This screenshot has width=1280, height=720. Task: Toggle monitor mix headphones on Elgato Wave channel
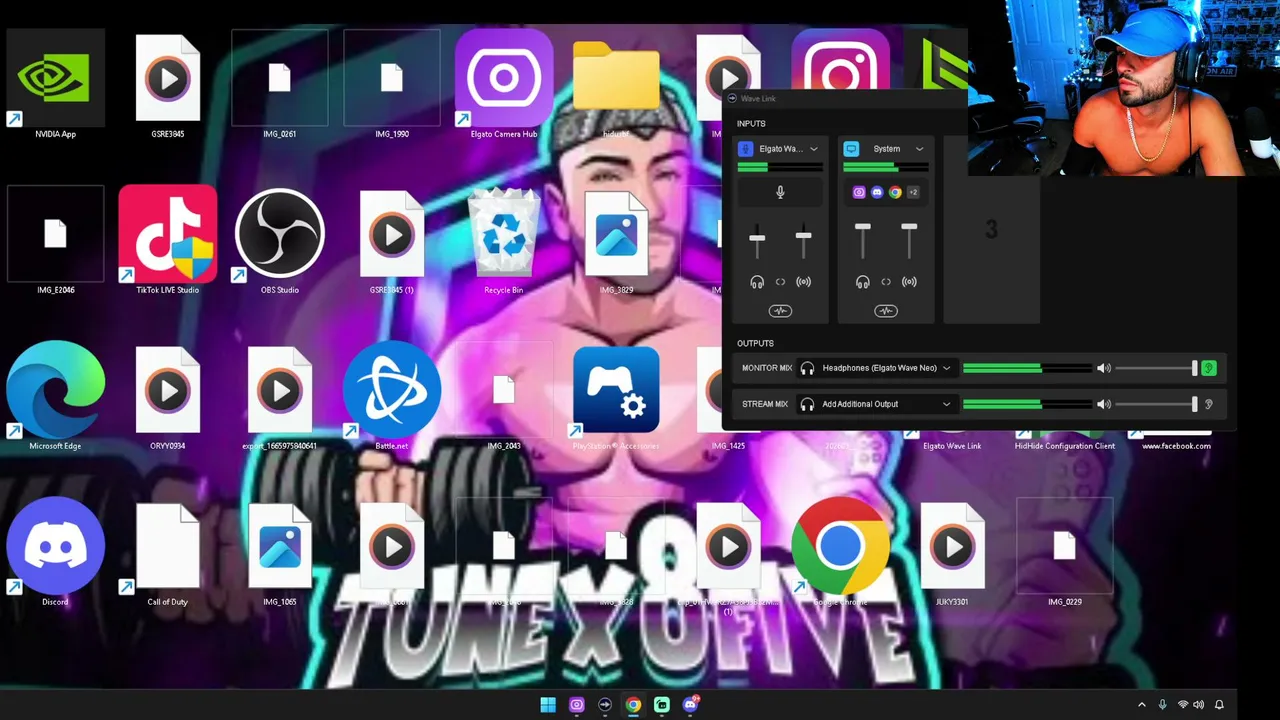pos(757,282)
